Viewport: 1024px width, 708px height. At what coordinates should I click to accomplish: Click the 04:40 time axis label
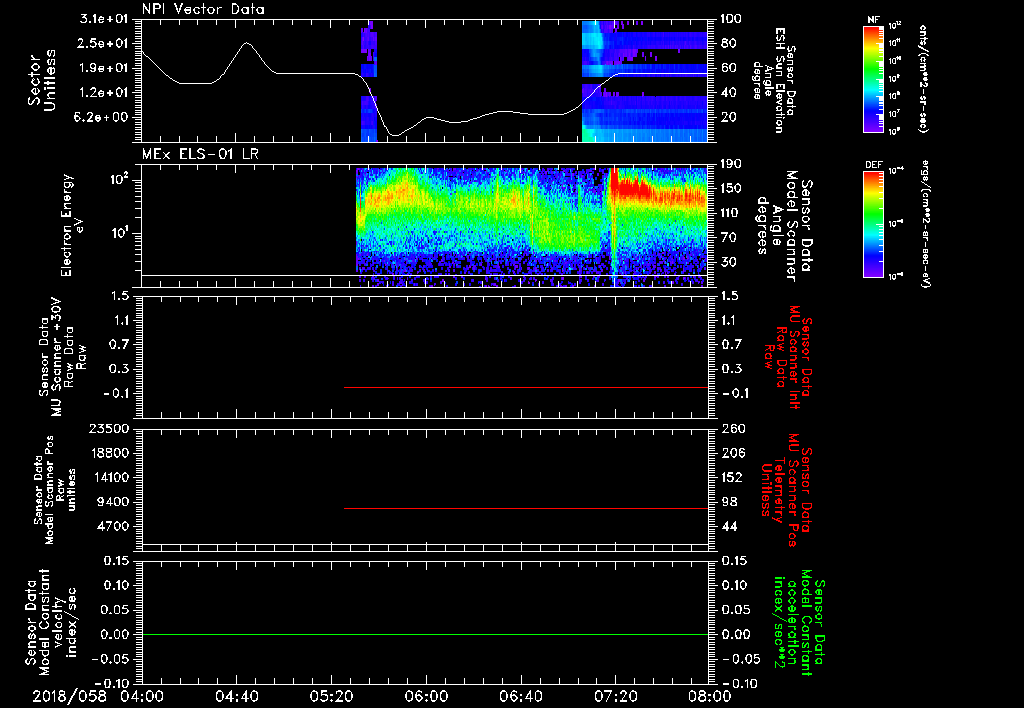pyautogui.click(x=236, y=696)
